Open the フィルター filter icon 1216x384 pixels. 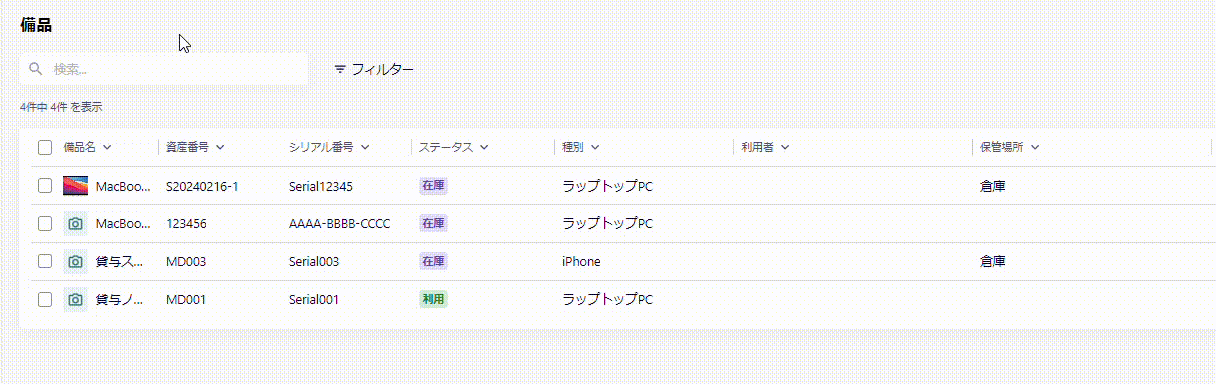[x=340, y=69]
